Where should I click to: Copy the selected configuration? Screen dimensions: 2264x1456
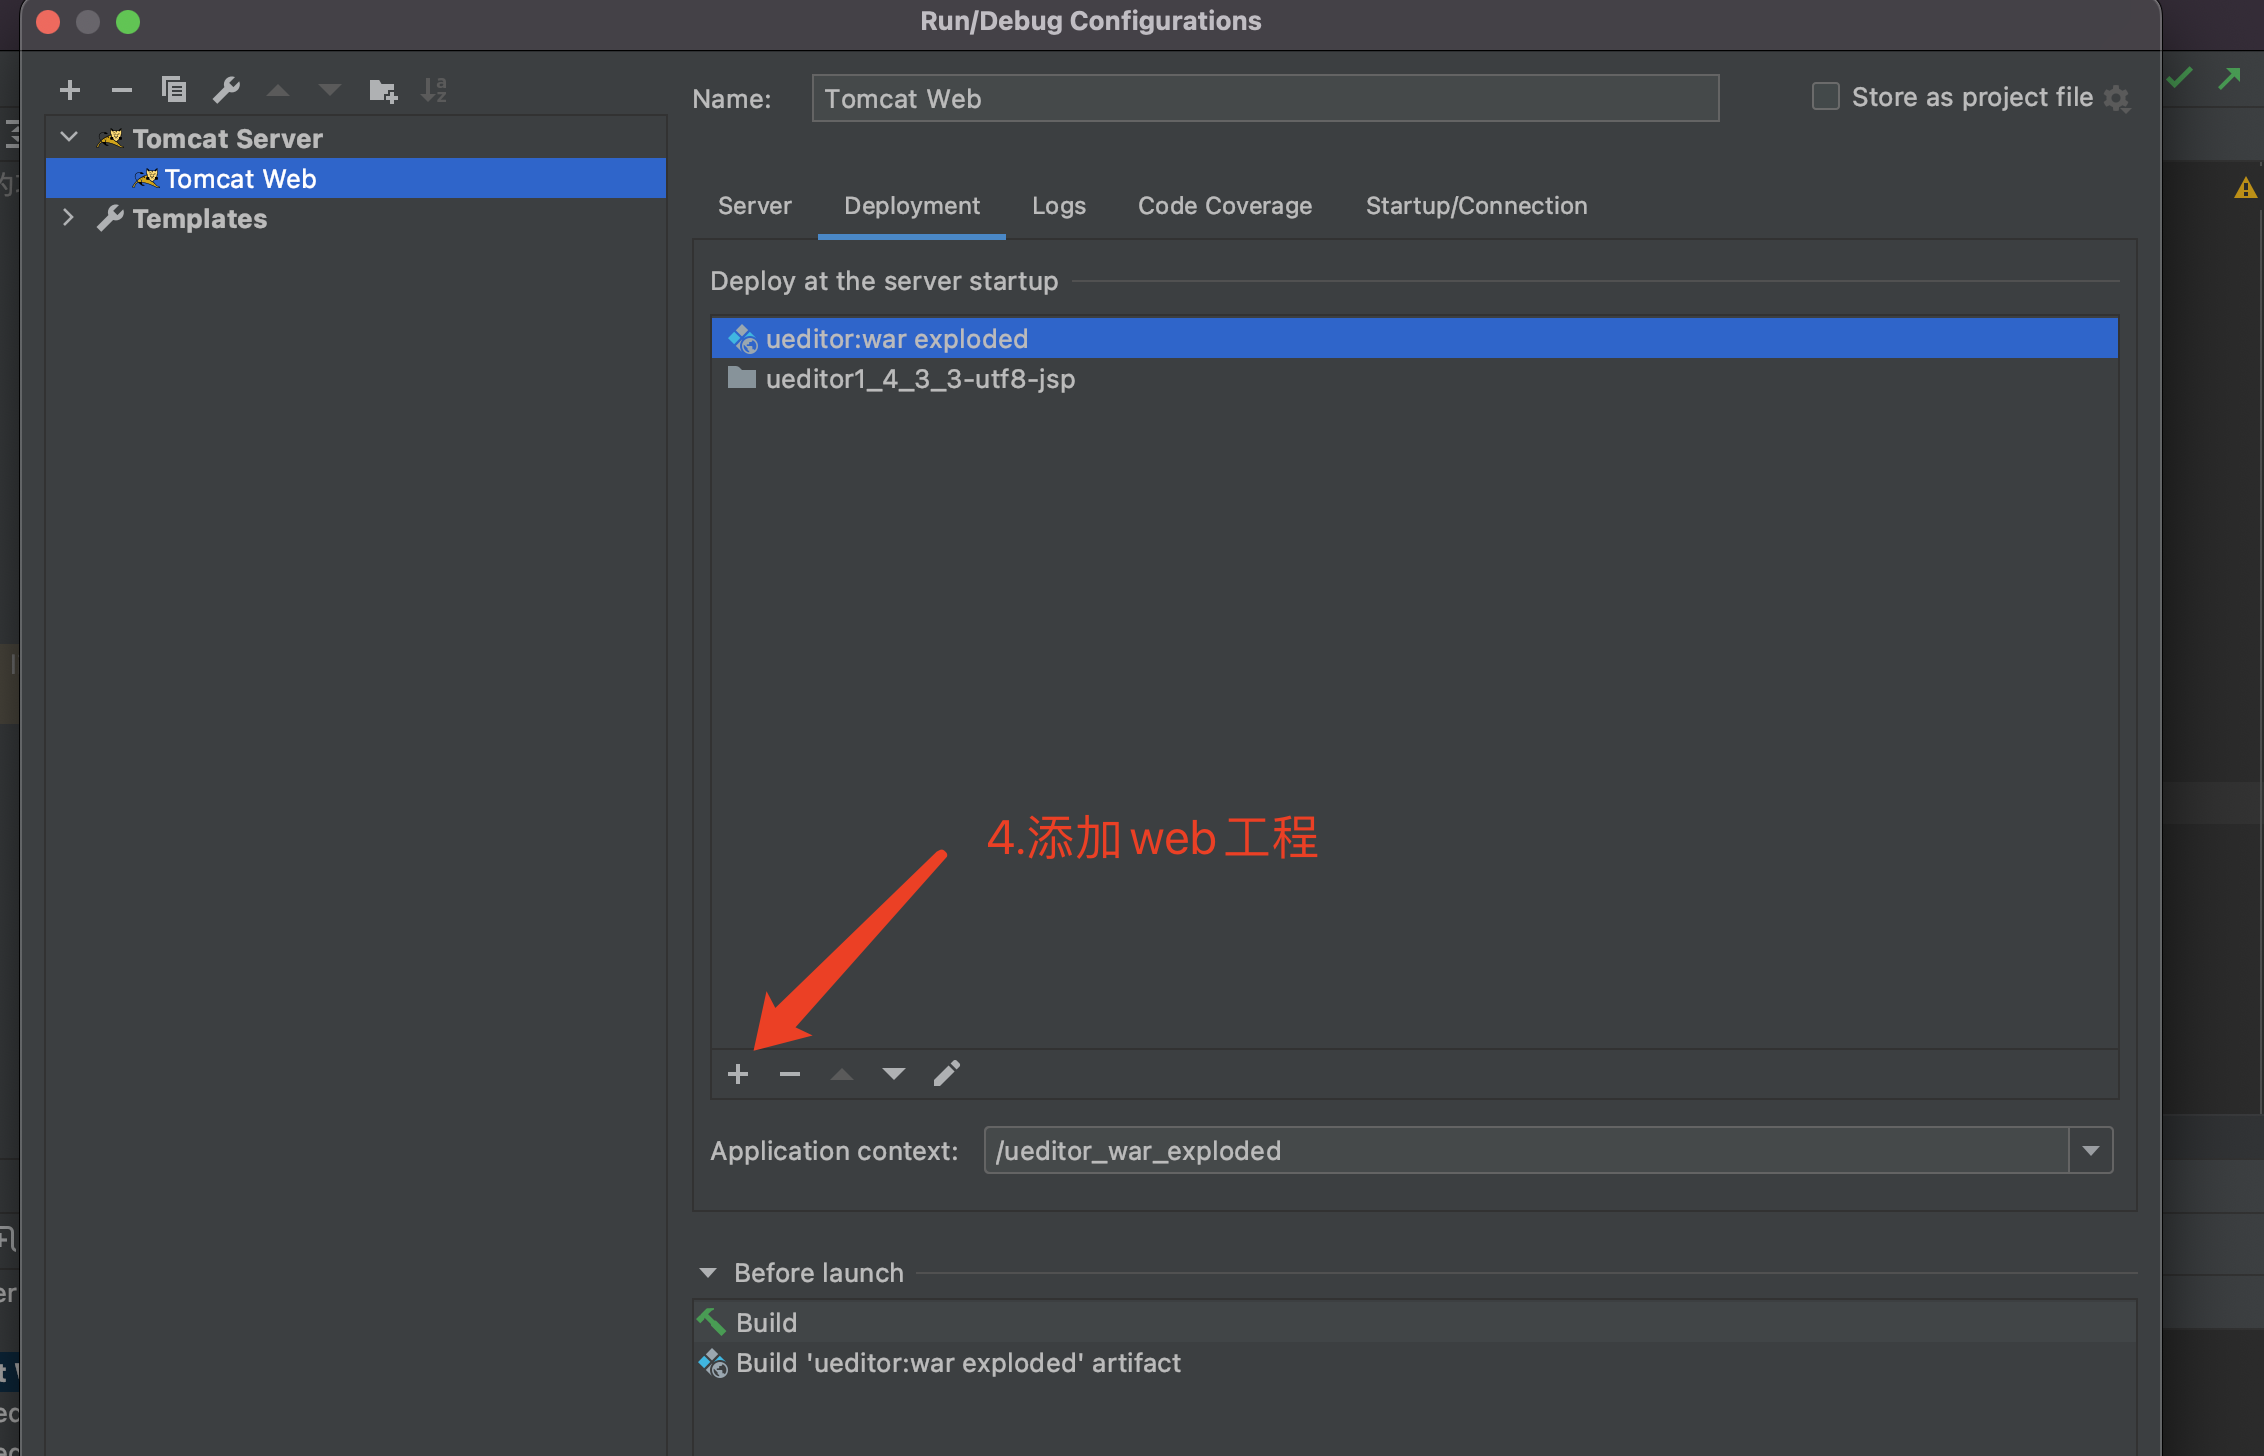[x=174, y=90]
